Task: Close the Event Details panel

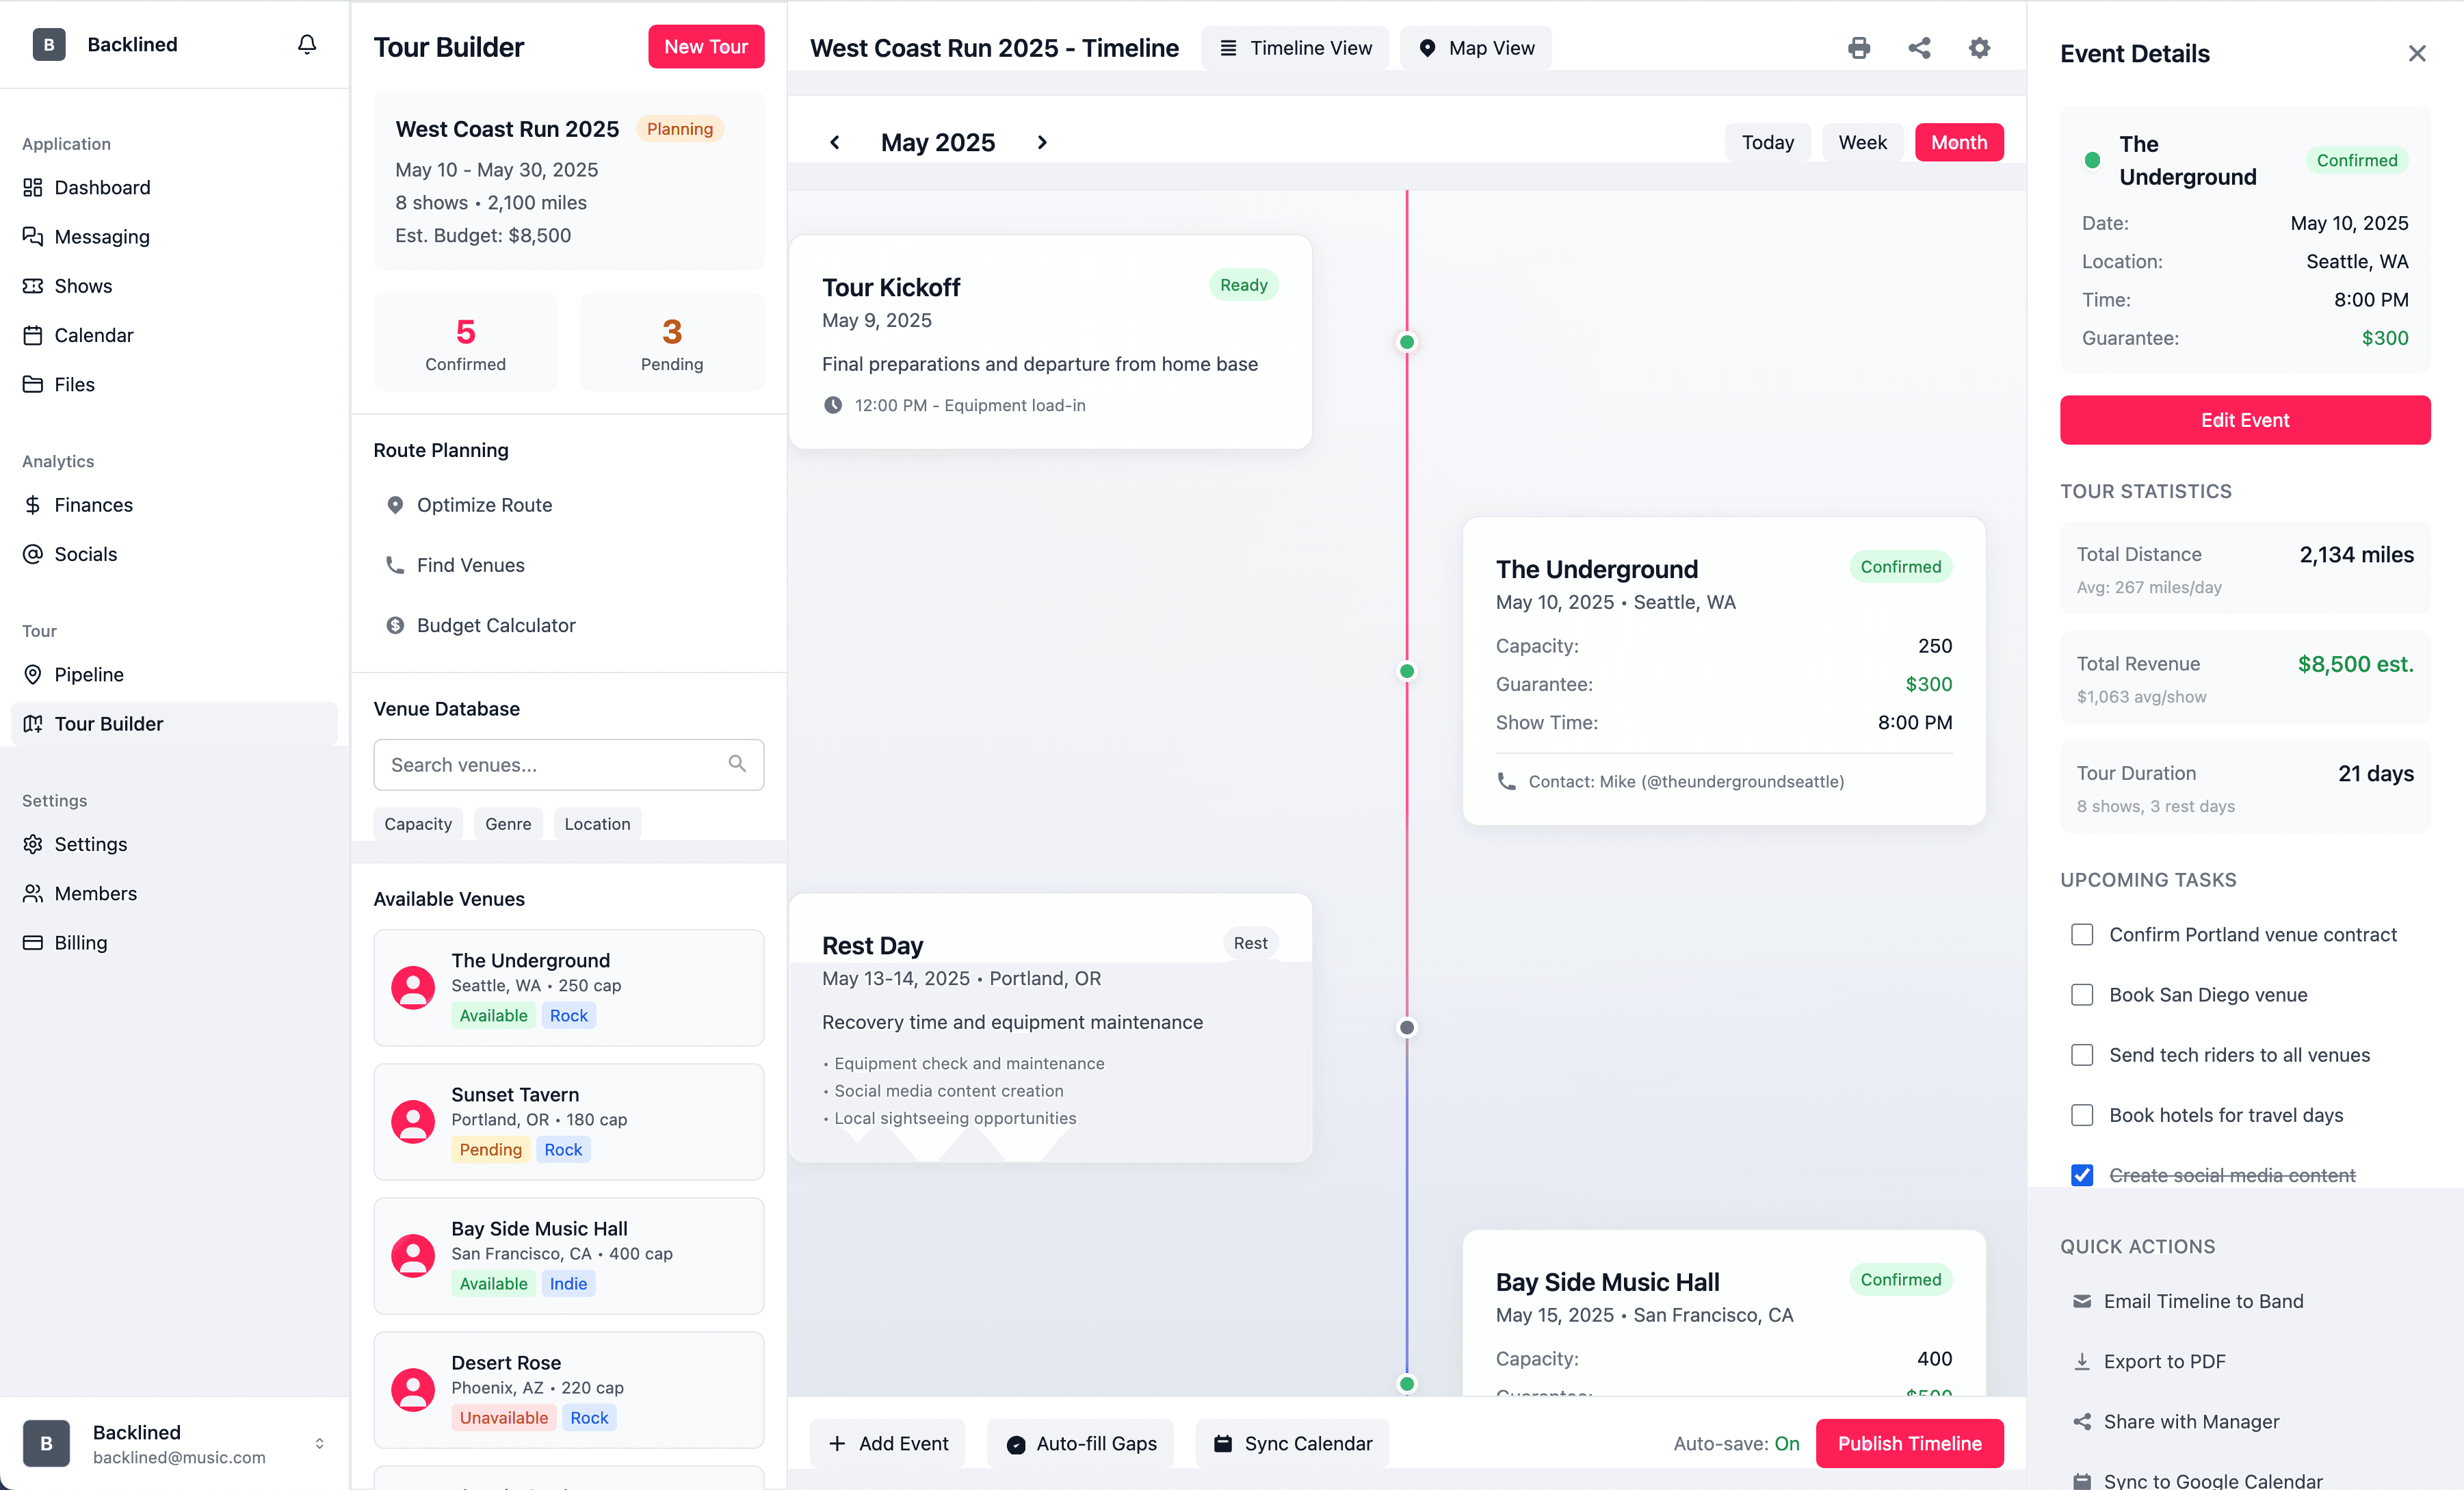Action: click(2416, 53)
